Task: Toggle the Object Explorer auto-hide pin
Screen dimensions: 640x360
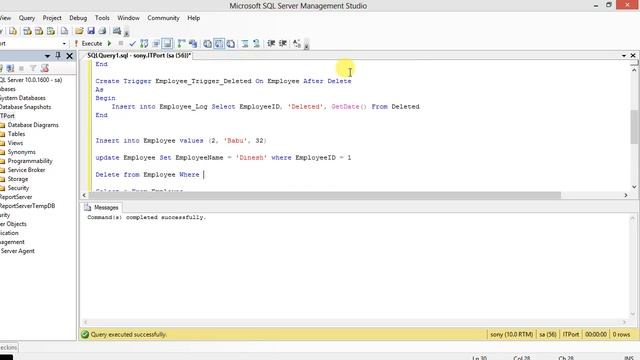Action: 58,56
